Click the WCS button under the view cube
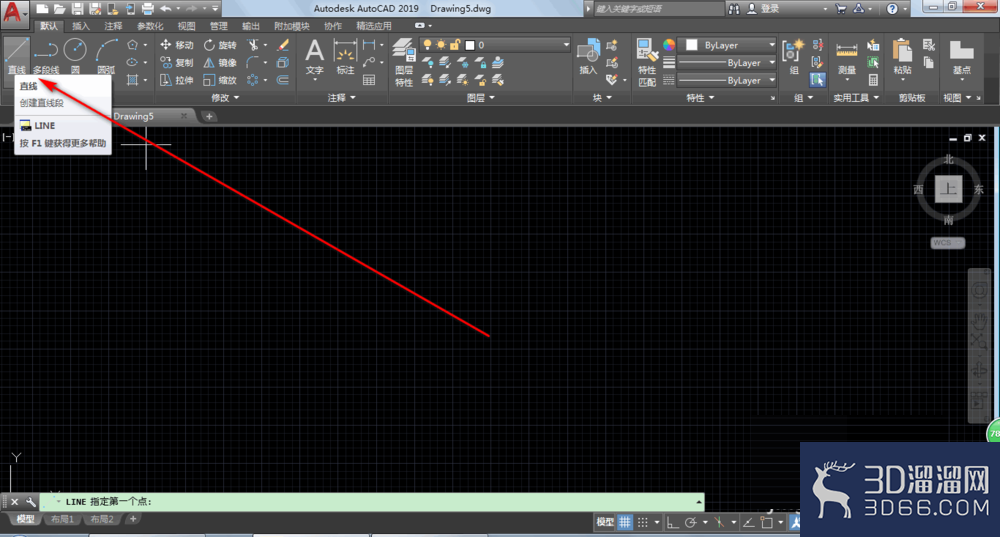The image size is (1000, 537). point(947,242)
